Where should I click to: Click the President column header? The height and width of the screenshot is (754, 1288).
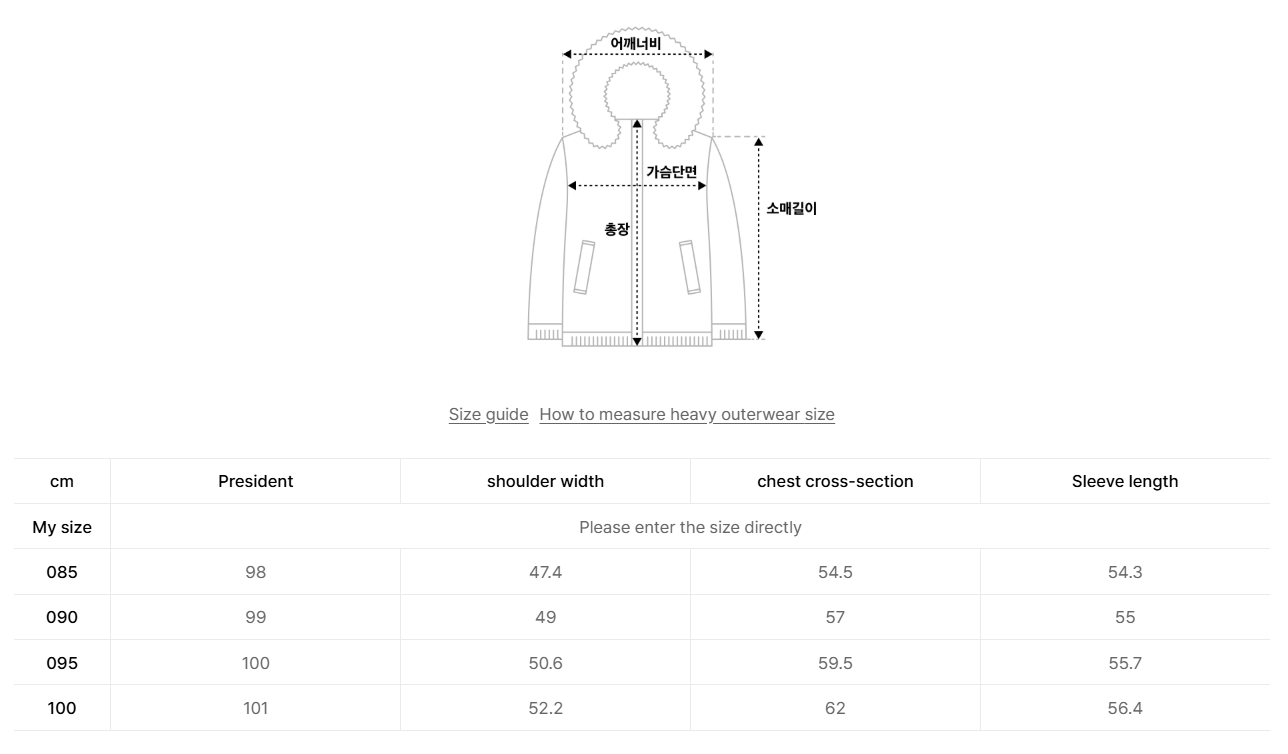click(x=255, y=481)
